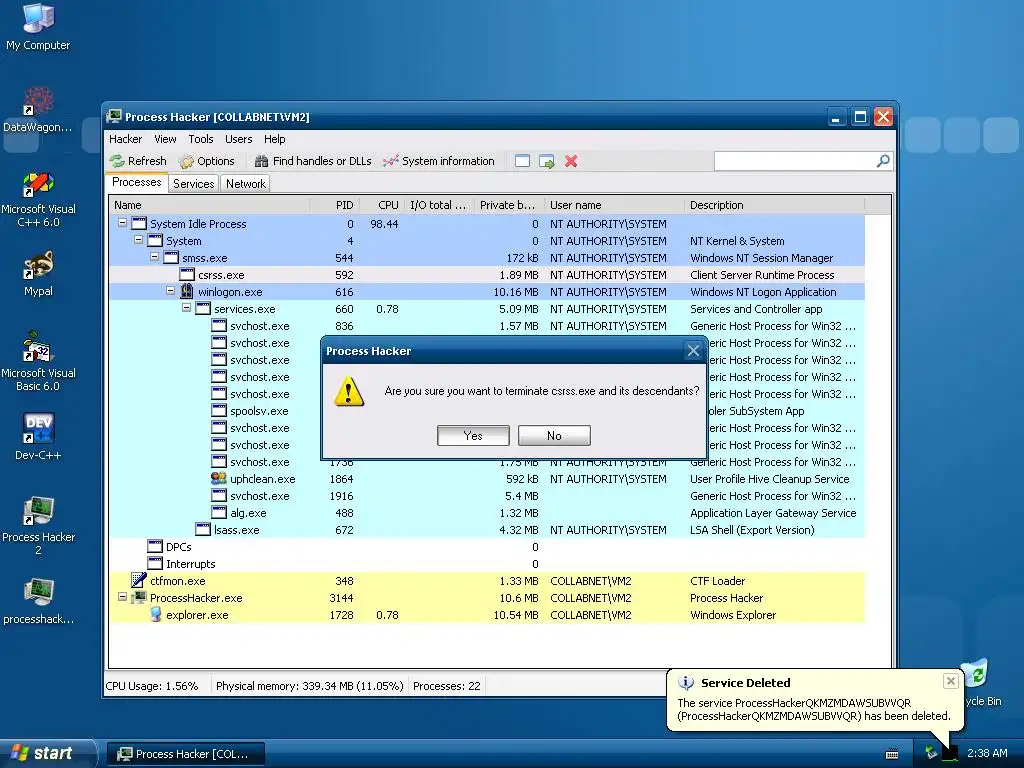Select the Interrupts row

pyautogui.click(x=487, y=564)
